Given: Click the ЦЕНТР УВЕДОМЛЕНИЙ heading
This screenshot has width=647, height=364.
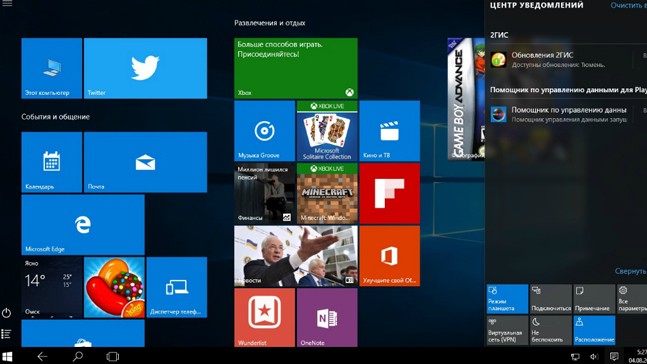Looking at the screenshot, I should (536, 5).
